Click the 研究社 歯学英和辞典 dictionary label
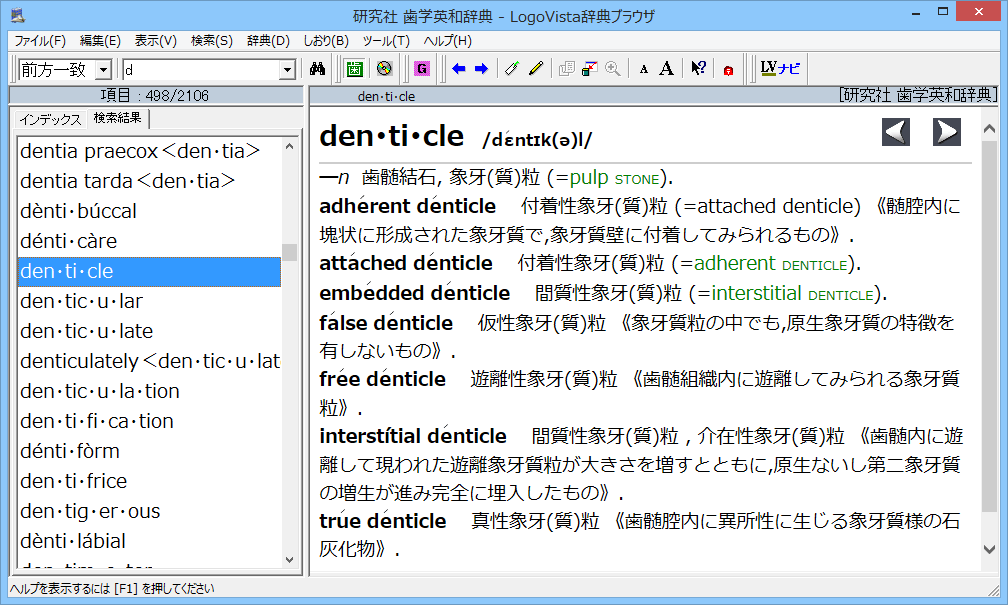Viewport: 1008px width, 605px height. tap(917, 96)
